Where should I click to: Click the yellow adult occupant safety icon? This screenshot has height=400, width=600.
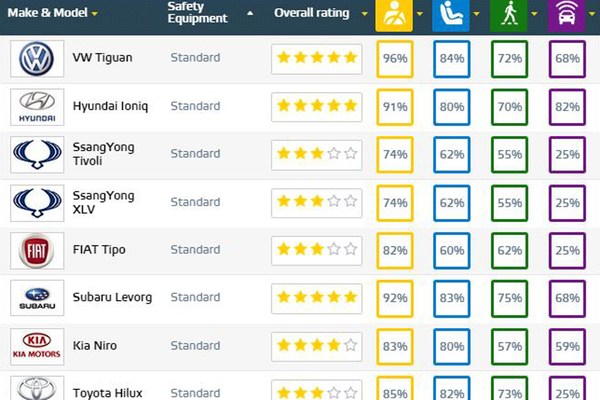click(394, 15)
